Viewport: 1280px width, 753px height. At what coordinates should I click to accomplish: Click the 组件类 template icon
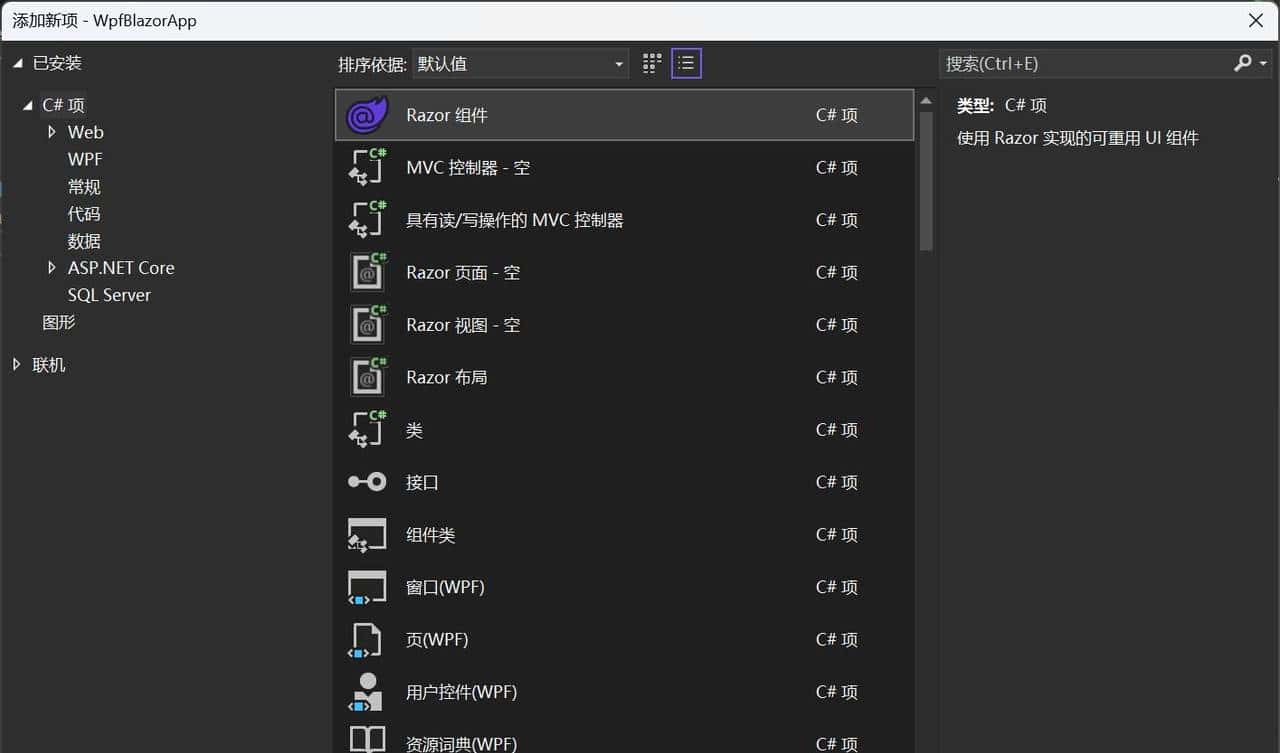tap(367, 534)
